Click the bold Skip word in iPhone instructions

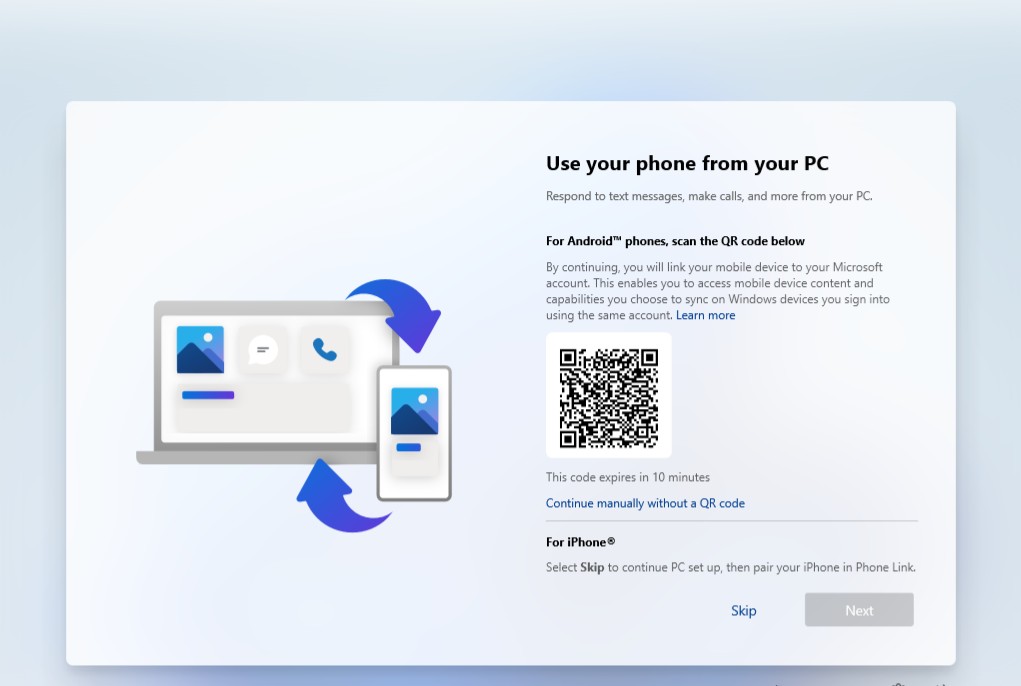click(592, 567)
